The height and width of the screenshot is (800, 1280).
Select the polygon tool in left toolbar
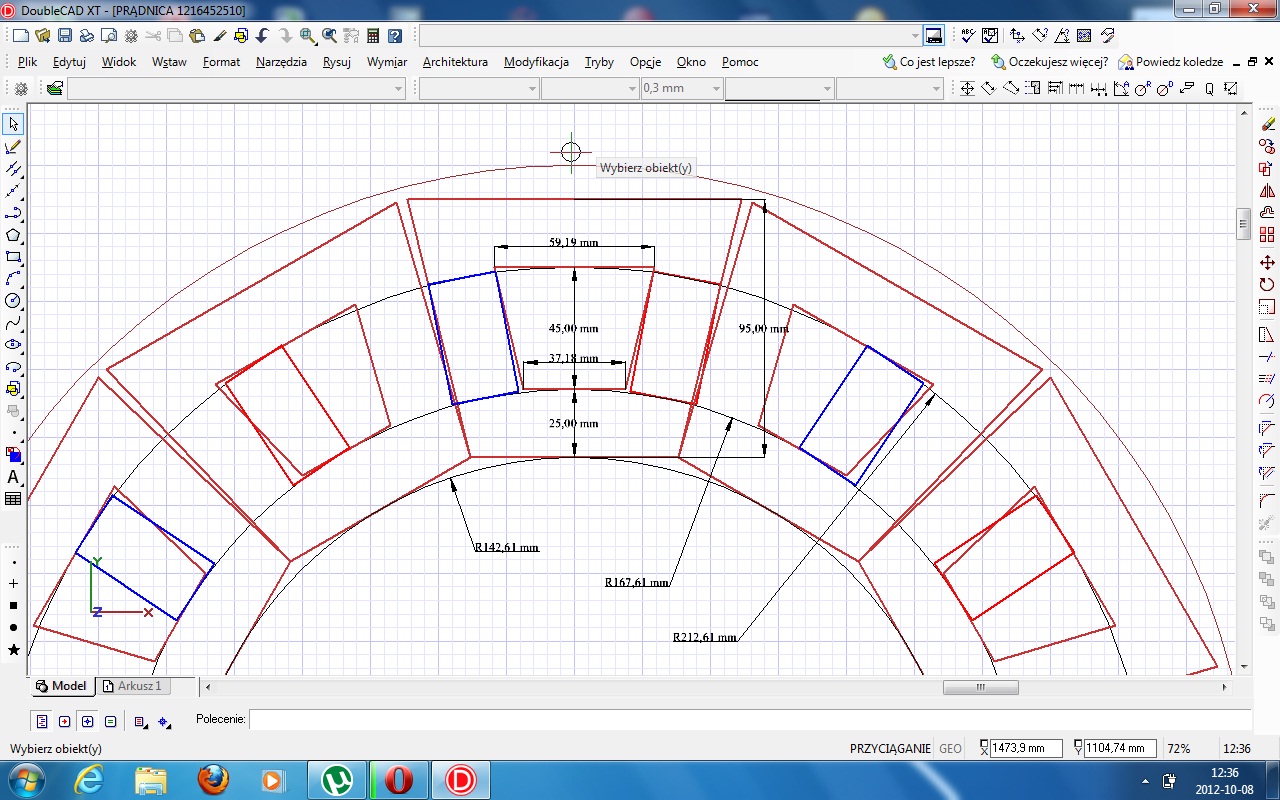[13, 235]
